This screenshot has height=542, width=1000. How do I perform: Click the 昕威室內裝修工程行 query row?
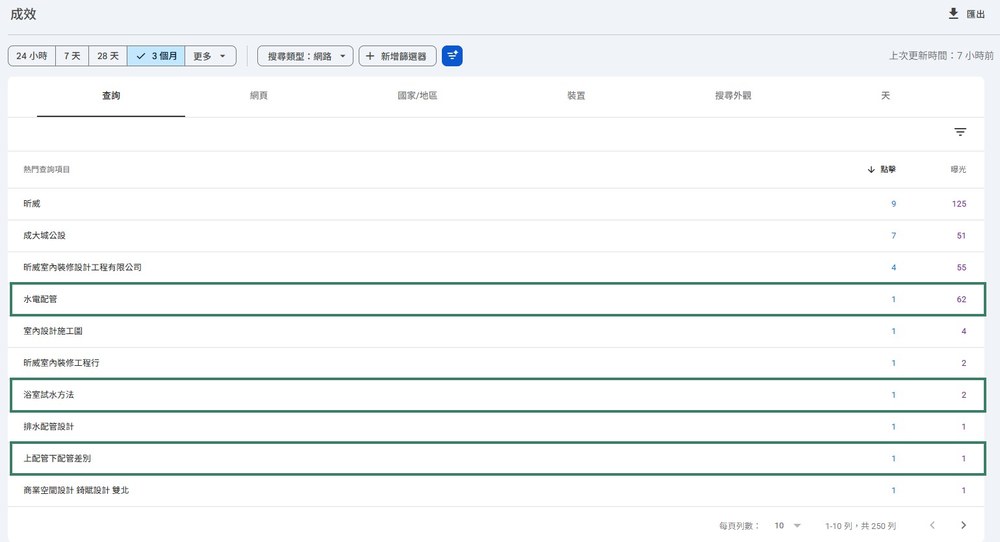[496, 363]
